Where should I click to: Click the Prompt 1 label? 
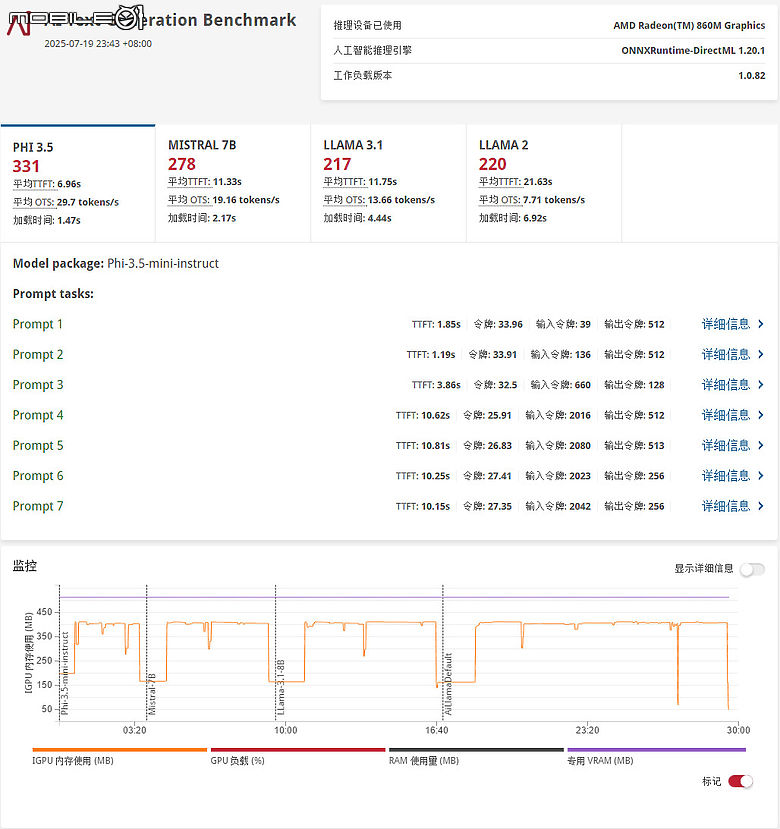[38, 324]
